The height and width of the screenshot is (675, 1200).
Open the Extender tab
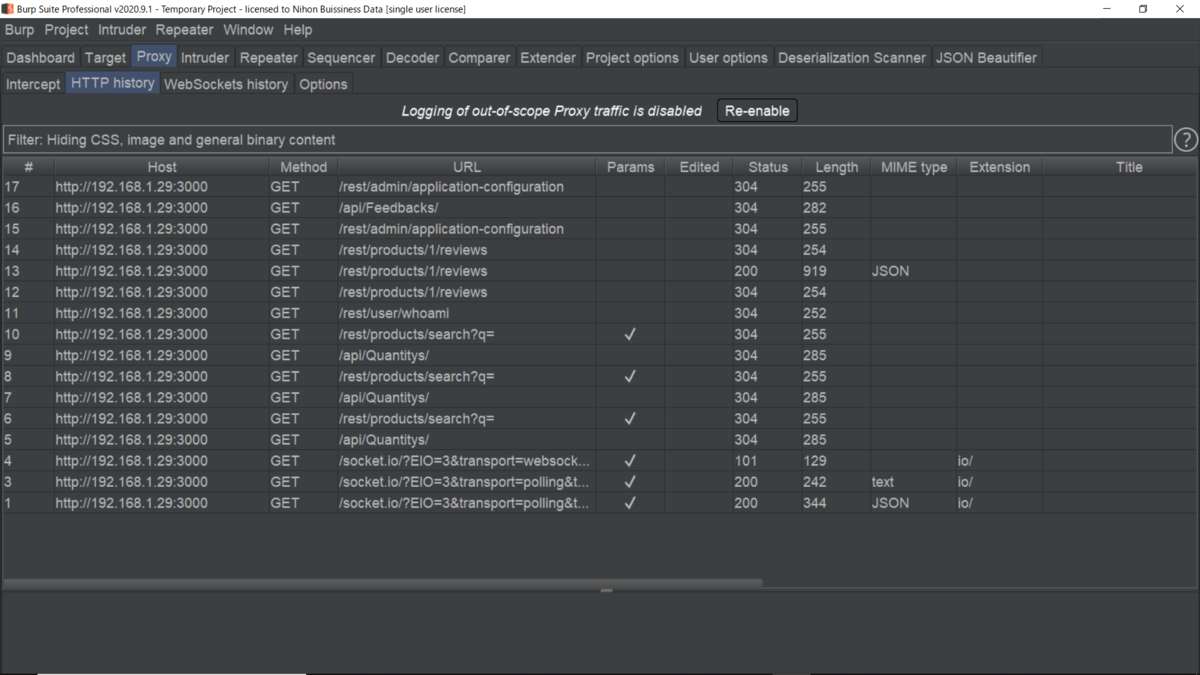548,57
